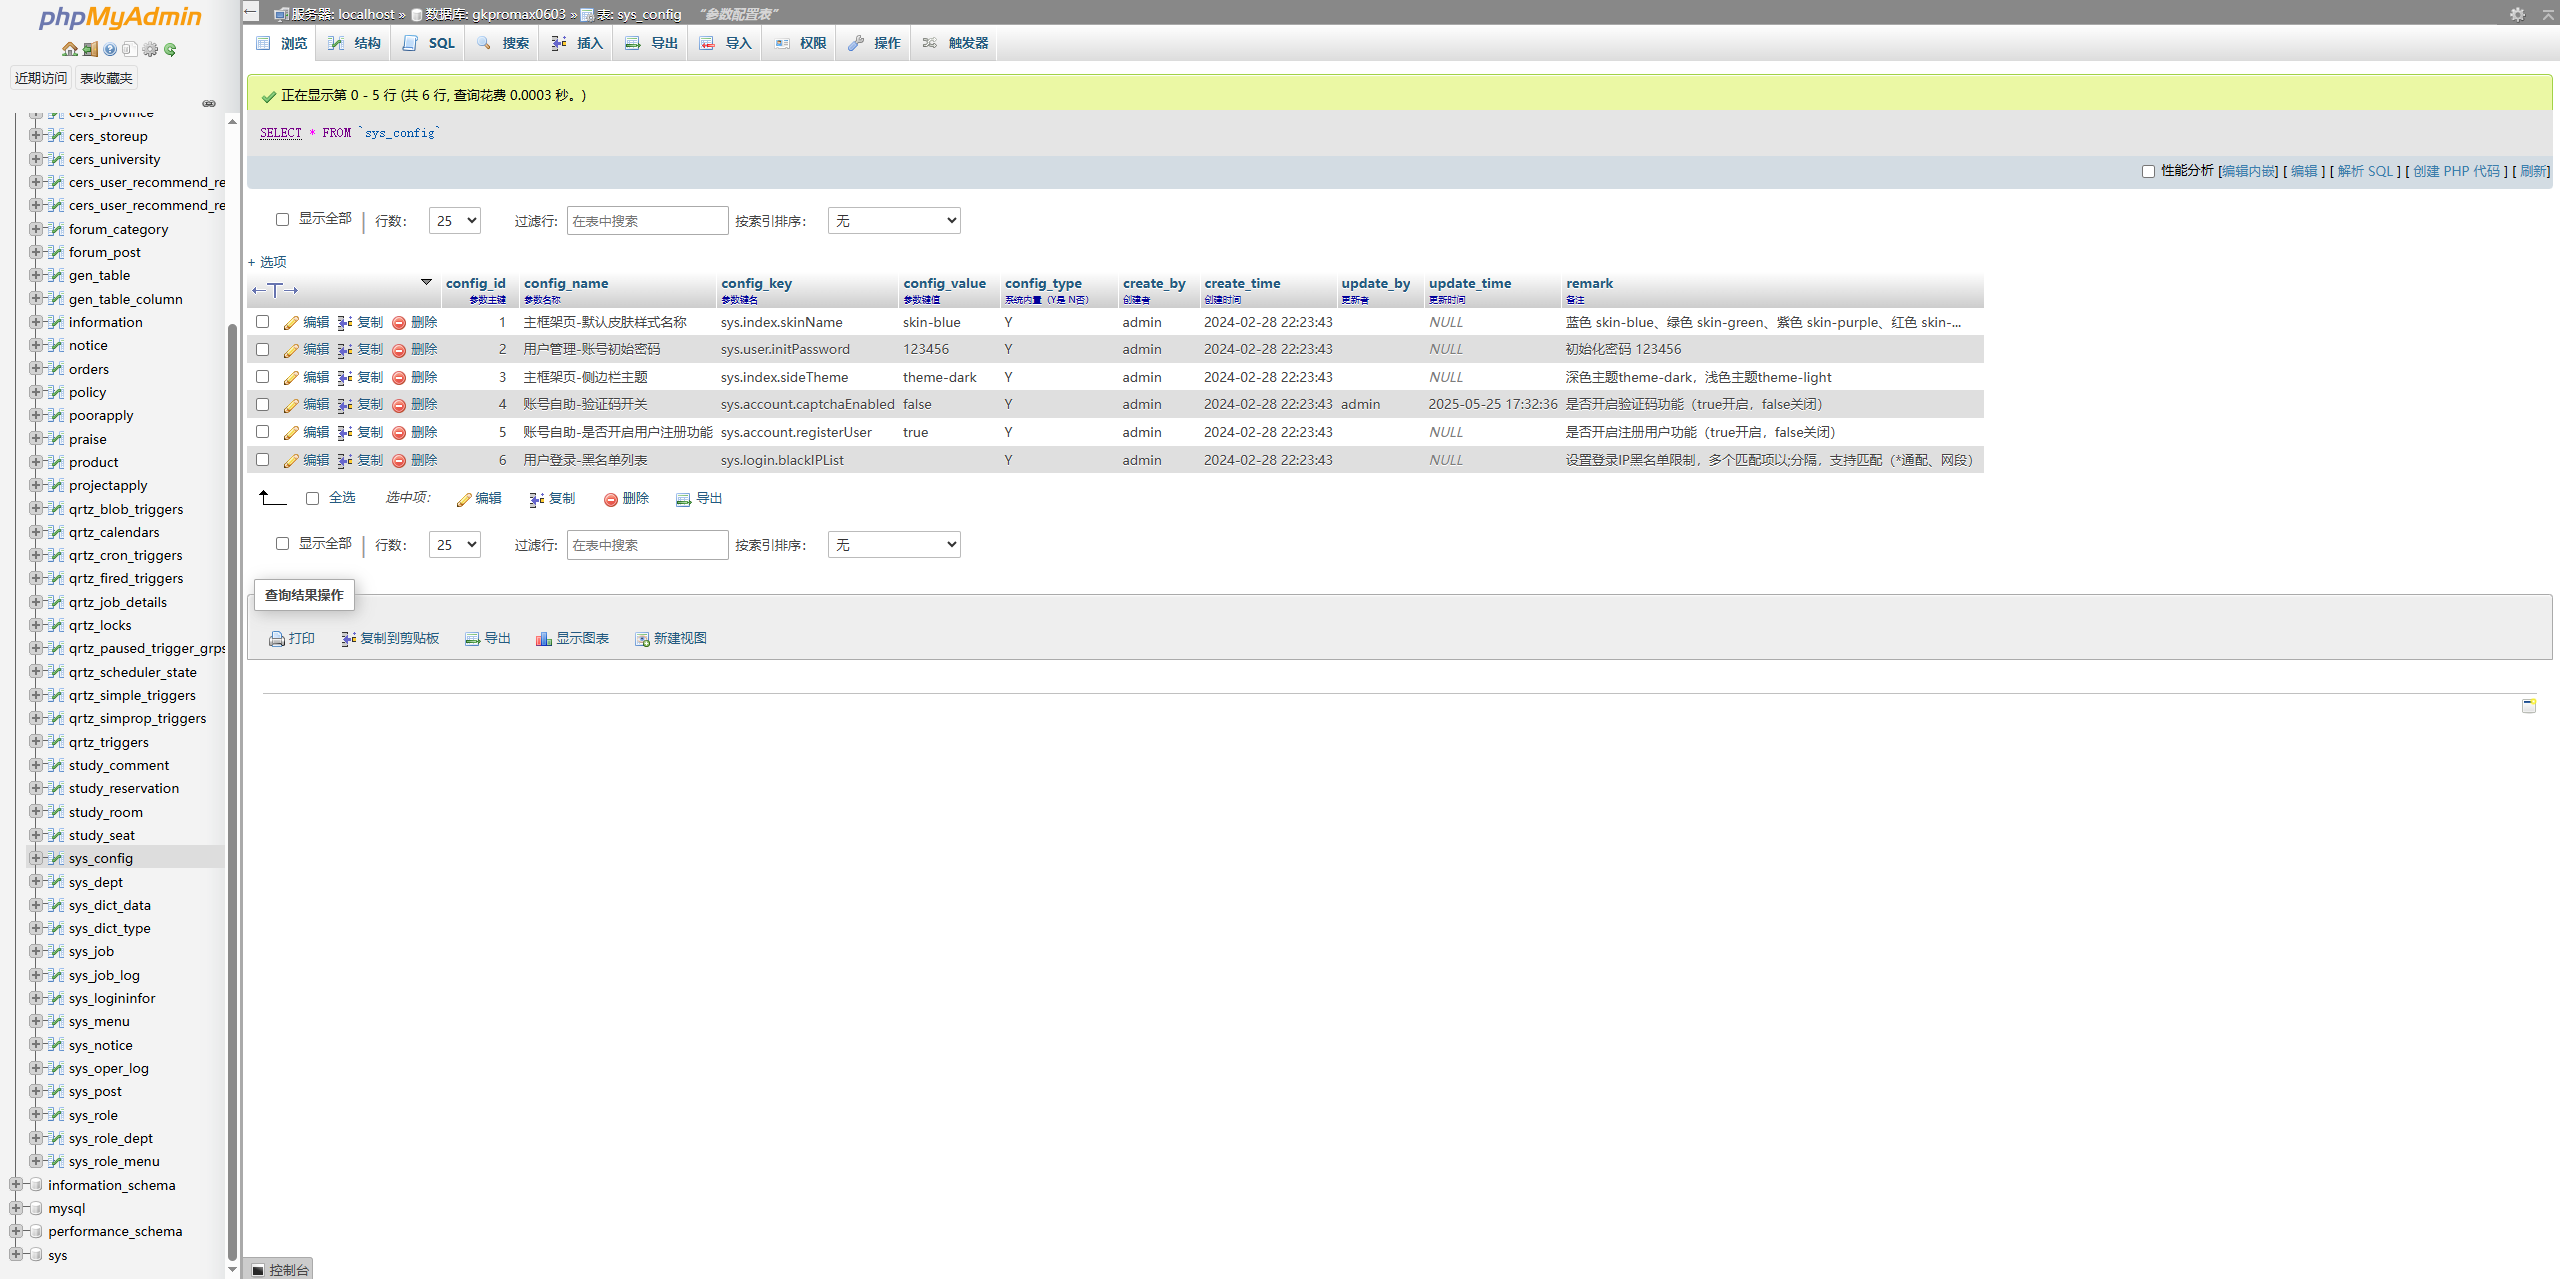Viewport: 2560px width, 1279px height.
Task: Check the row checkbox for config_id 4
Action: (263, 404)
